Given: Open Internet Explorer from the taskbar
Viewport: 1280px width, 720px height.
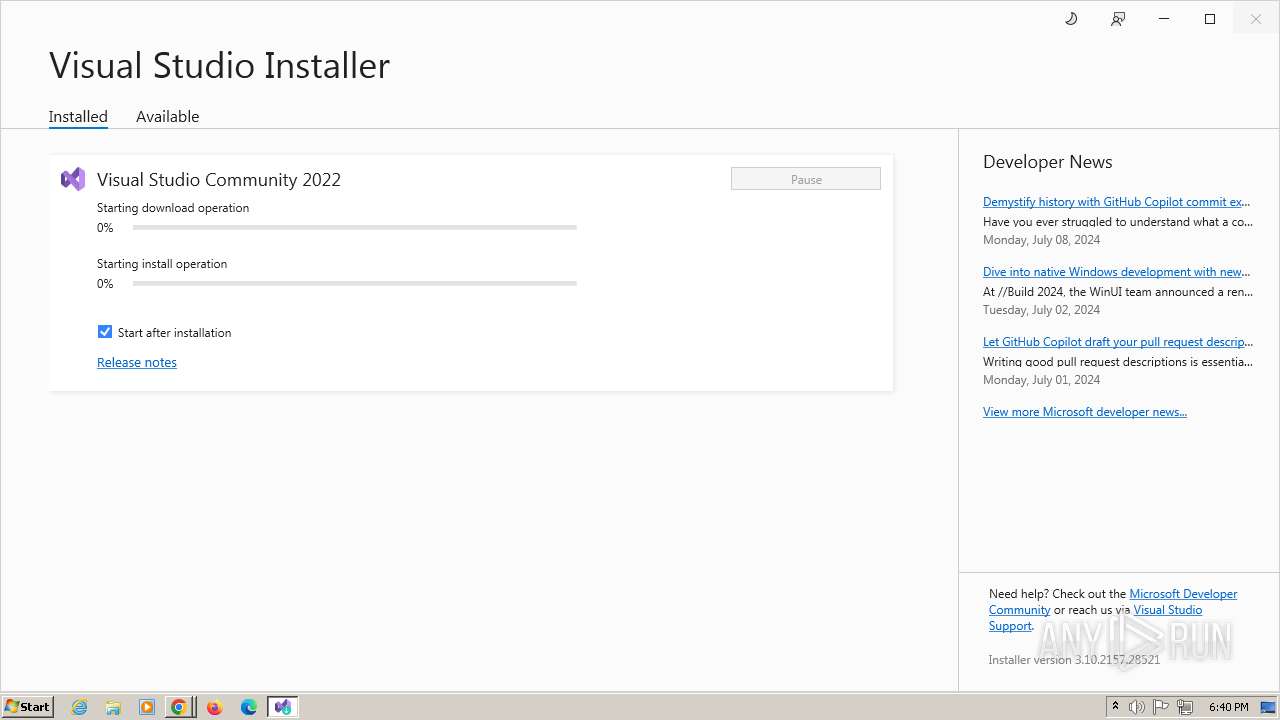Looking at the screenshot, I should point(80,707).
